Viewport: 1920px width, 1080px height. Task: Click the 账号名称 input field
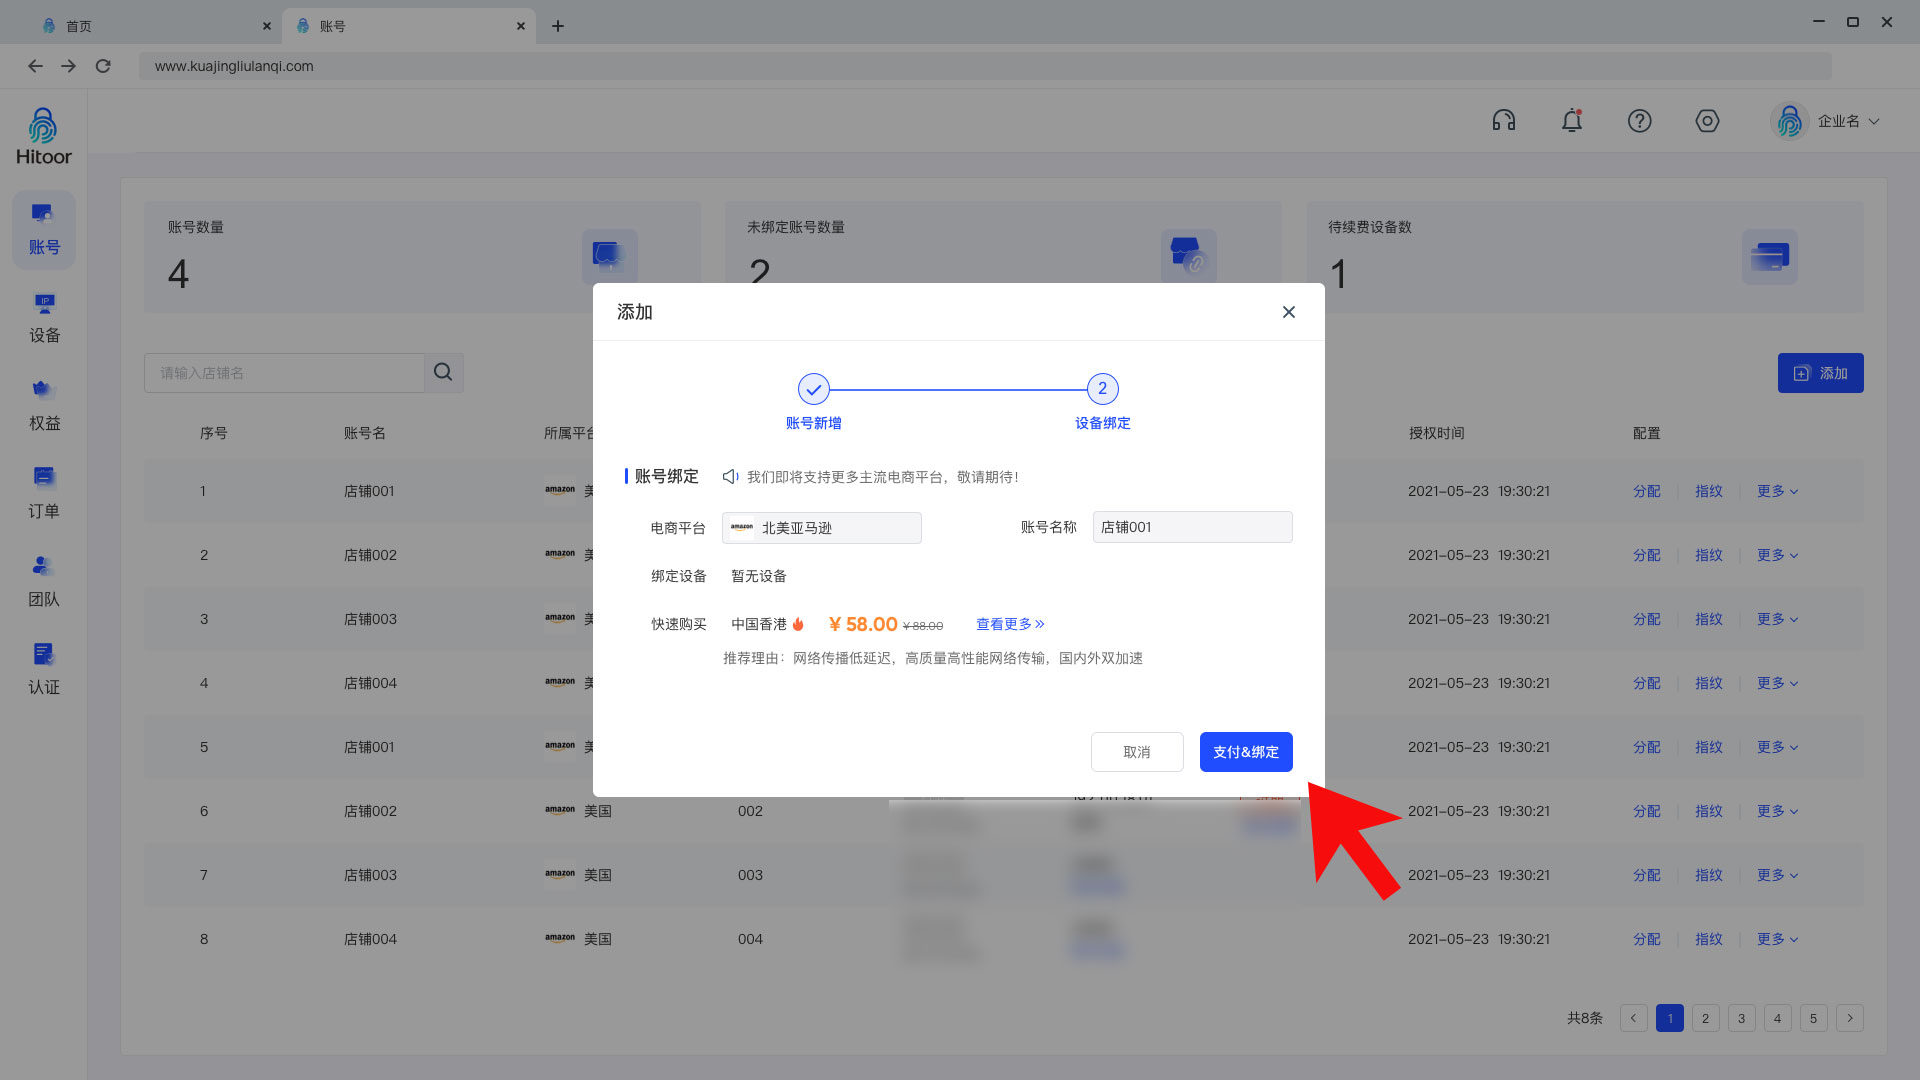[1192, 527]
